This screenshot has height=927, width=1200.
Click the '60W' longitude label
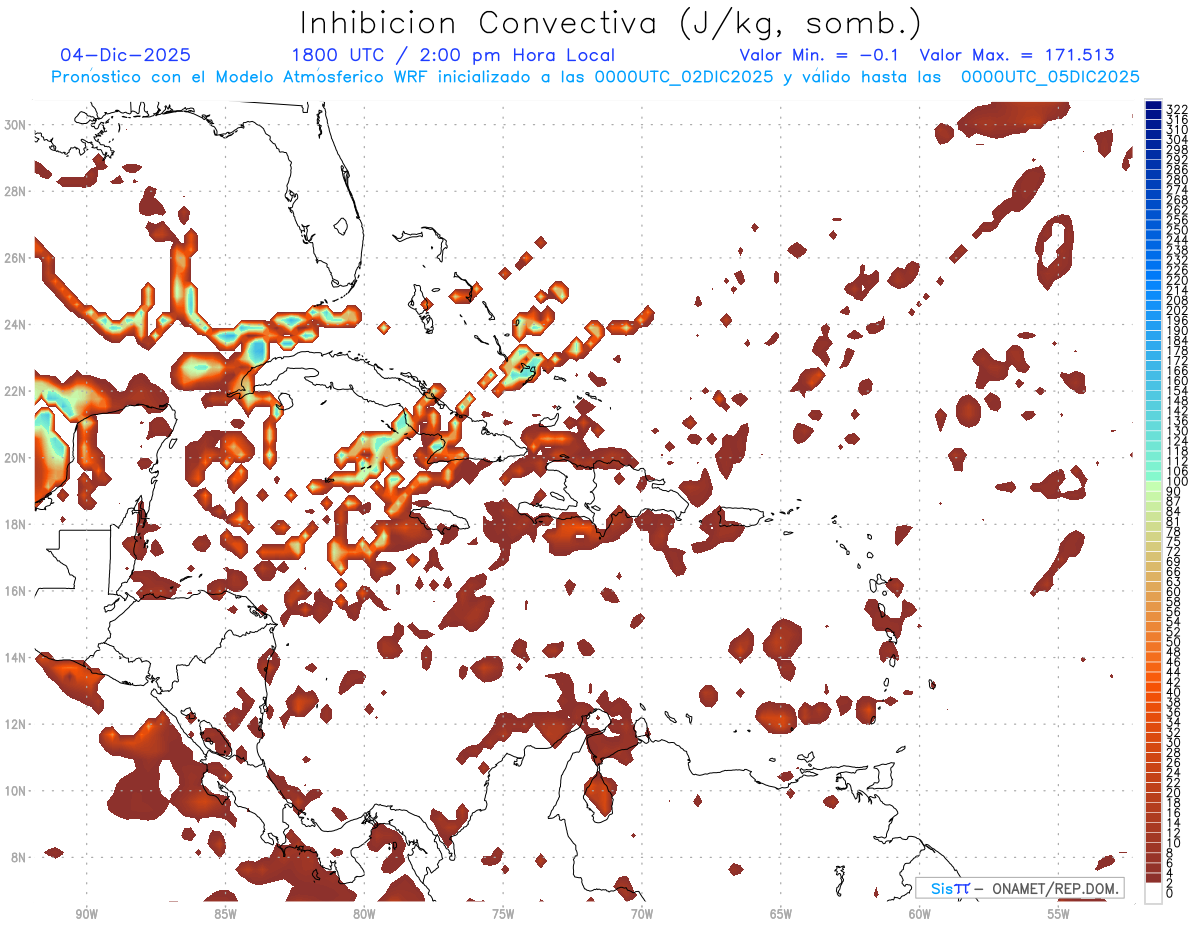pos(920,913)
